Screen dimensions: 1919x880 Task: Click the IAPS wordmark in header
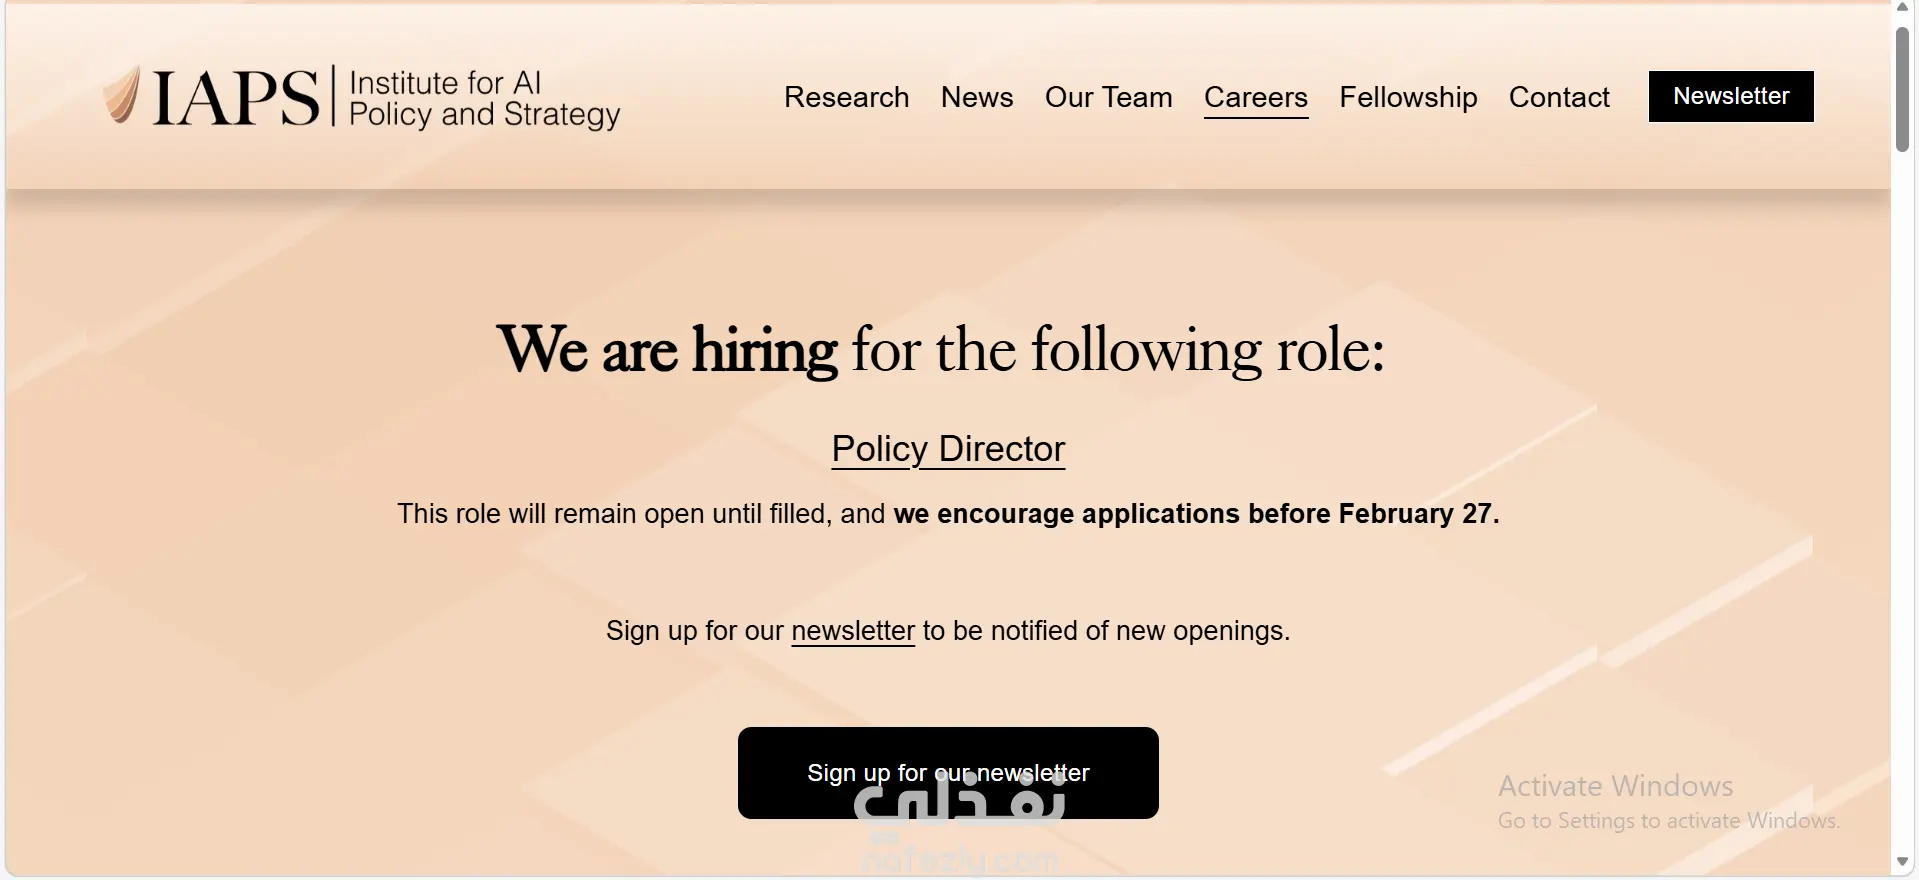pyautogui.click(x=236, y=98)
